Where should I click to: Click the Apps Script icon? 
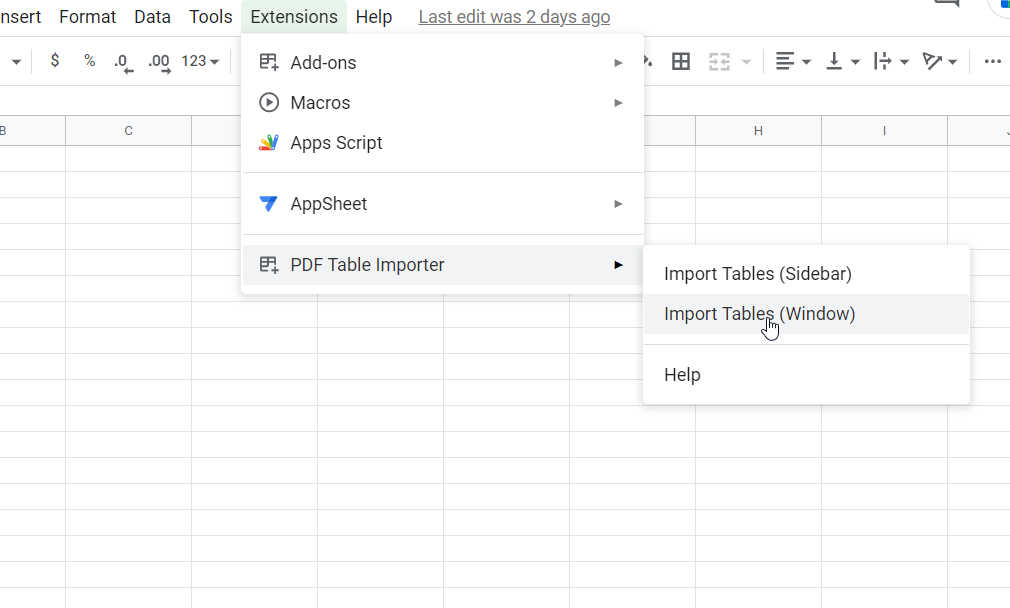click(268, 143)
